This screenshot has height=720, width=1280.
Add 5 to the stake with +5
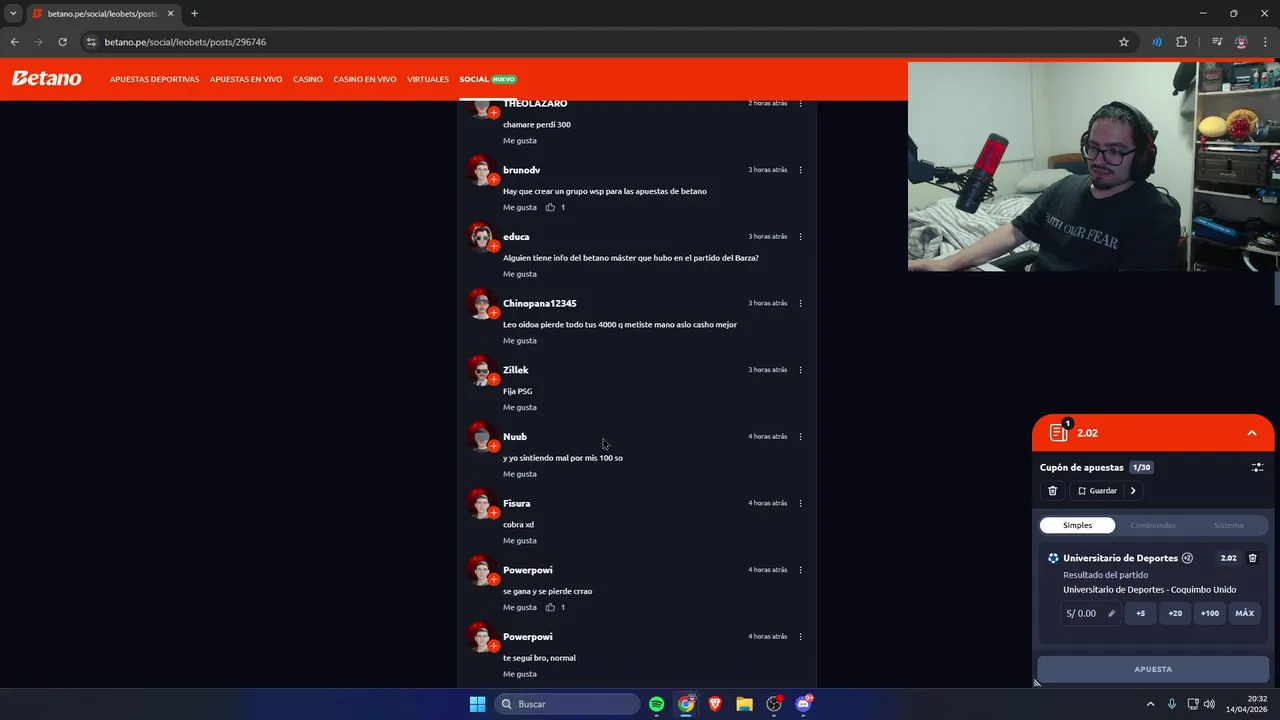[1140, 614]
